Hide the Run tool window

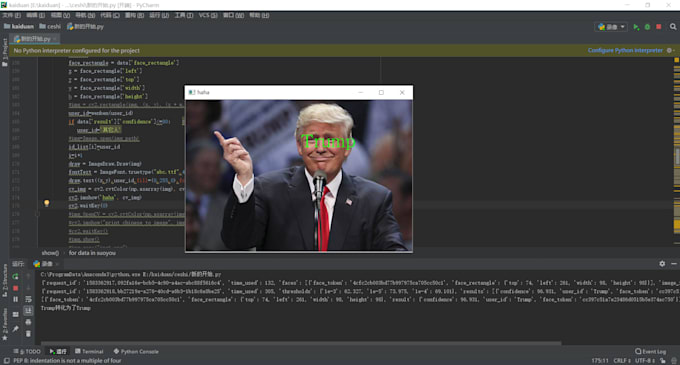[673, 264]
